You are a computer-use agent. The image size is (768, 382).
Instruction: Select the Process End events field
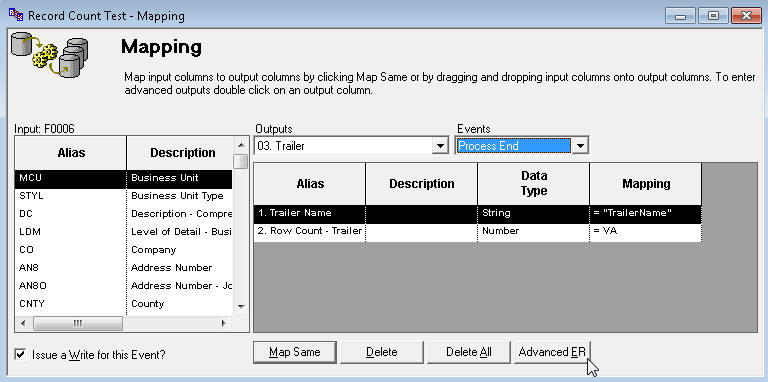[x=514, y=146]
